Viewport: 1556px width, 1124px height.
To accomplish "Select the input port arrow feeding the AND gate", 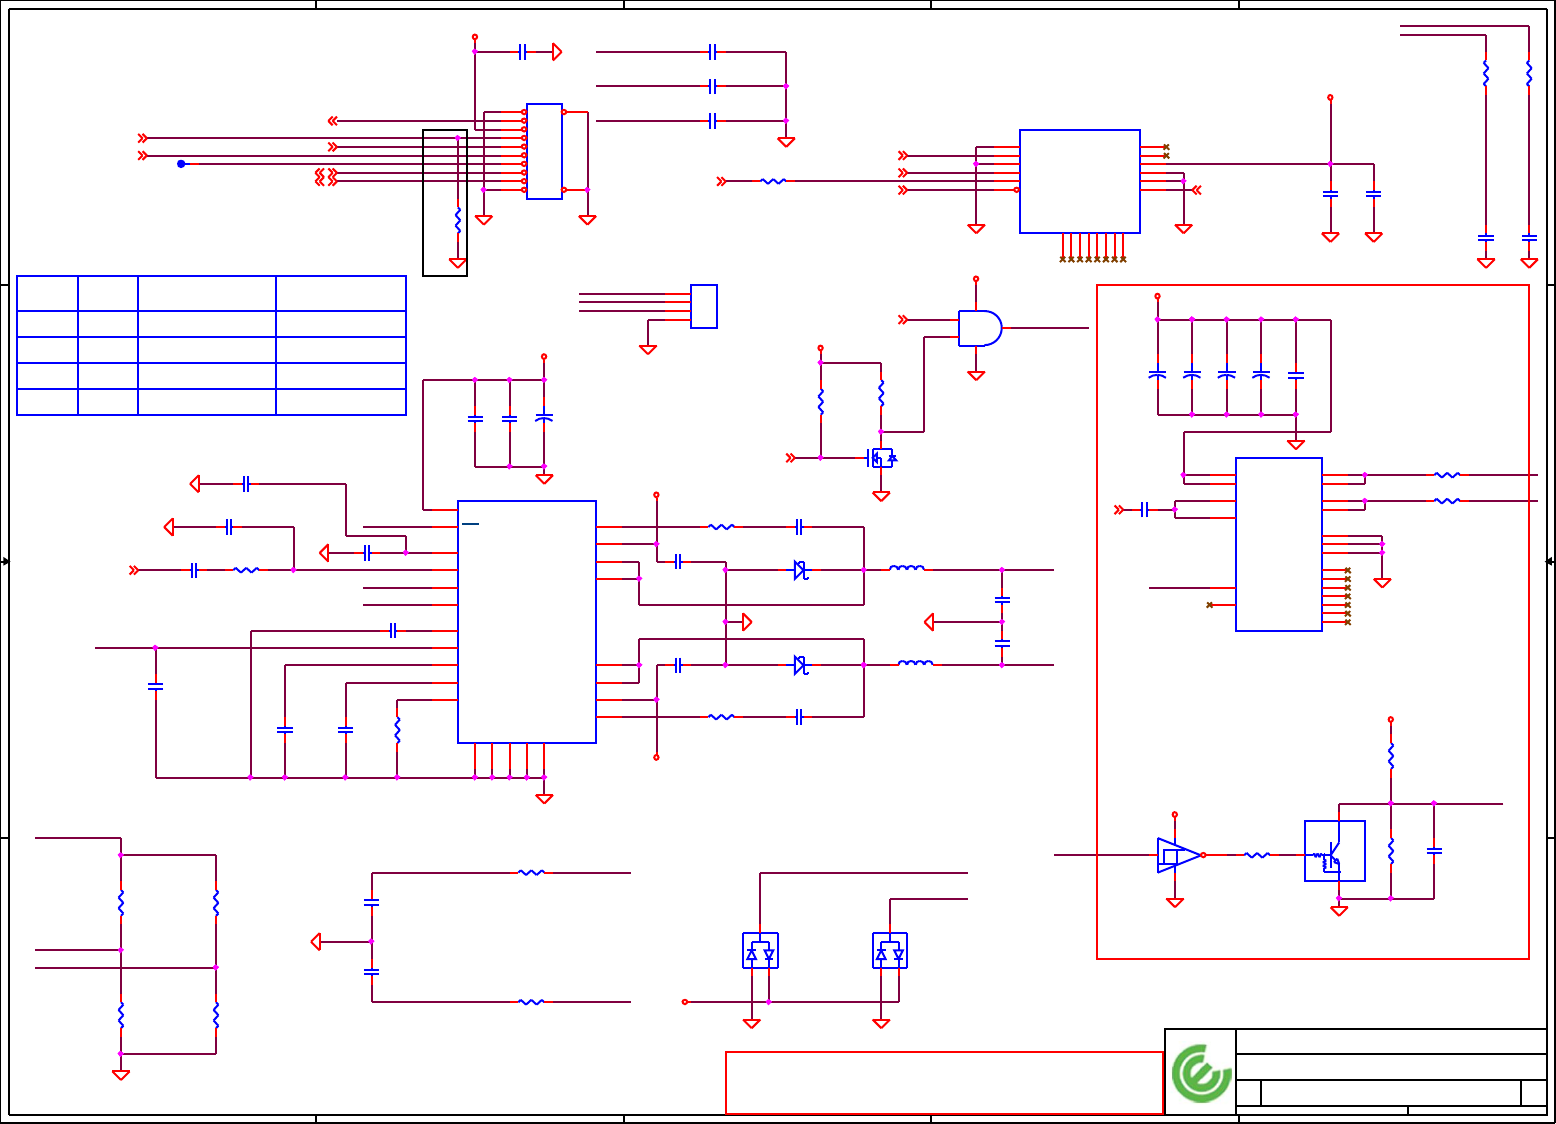I will [x=903, y=320].
